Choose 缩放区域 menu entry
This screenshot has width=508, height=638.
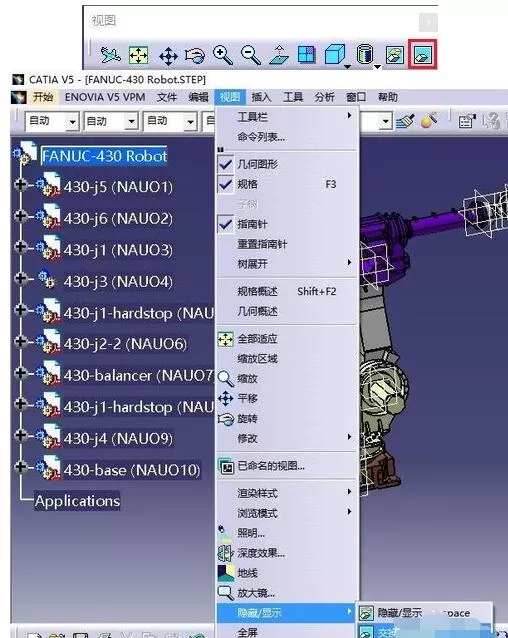287,359
